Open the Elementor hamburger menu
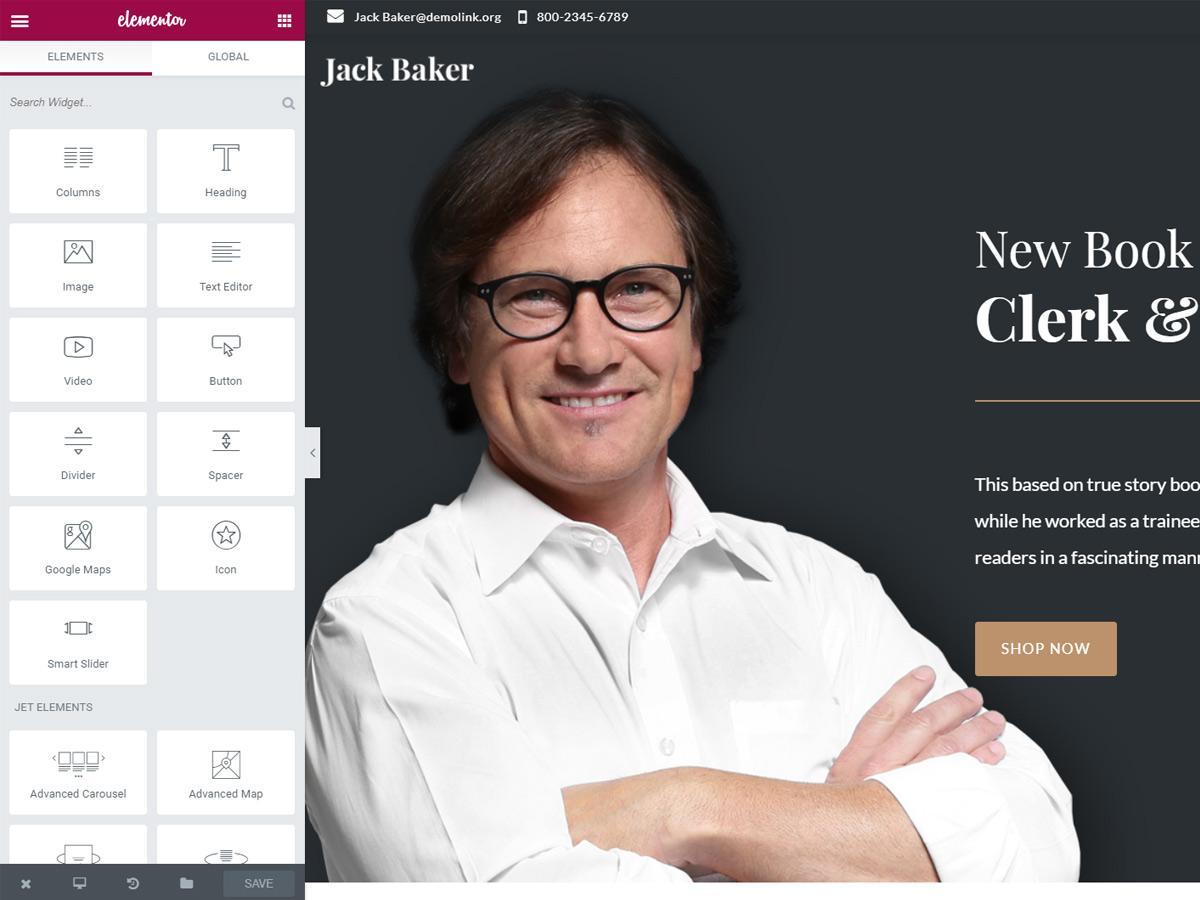The image size is (1200, 900). click(x=19, y=20)
